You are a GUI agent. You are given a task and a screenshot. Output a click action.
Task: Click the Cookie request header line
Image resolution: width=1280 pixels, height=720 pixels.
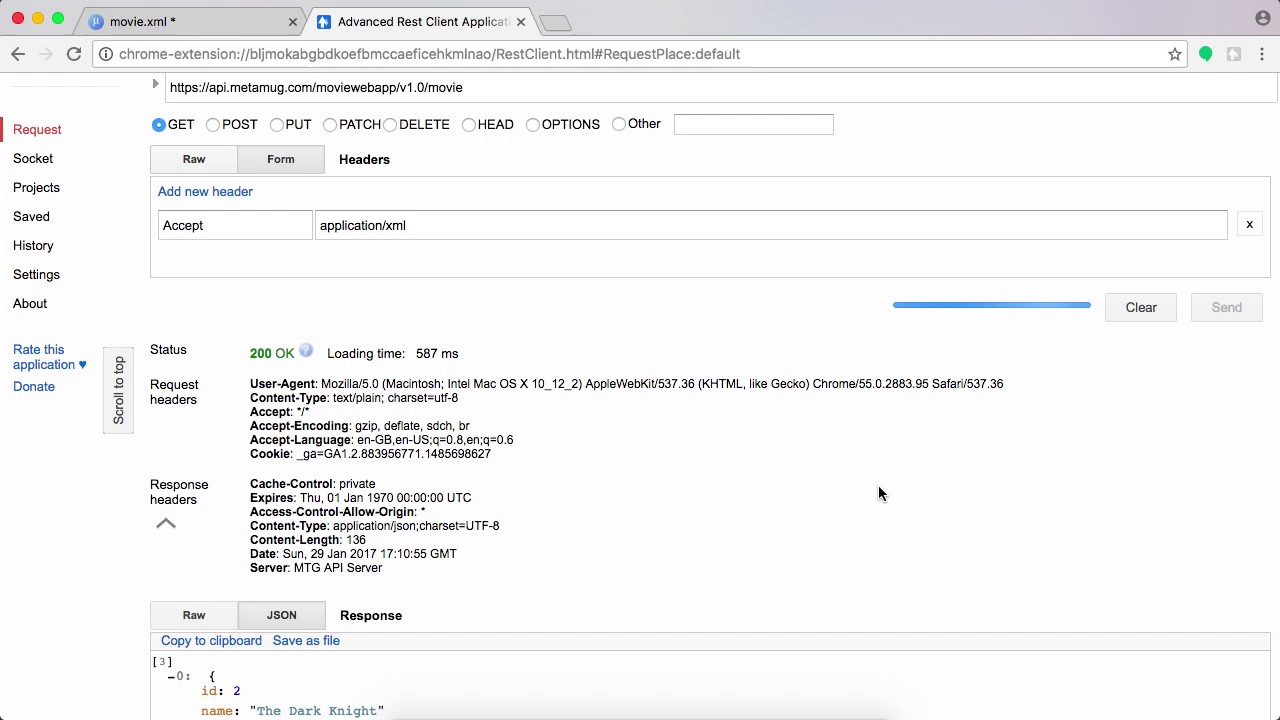coord(370,453)
